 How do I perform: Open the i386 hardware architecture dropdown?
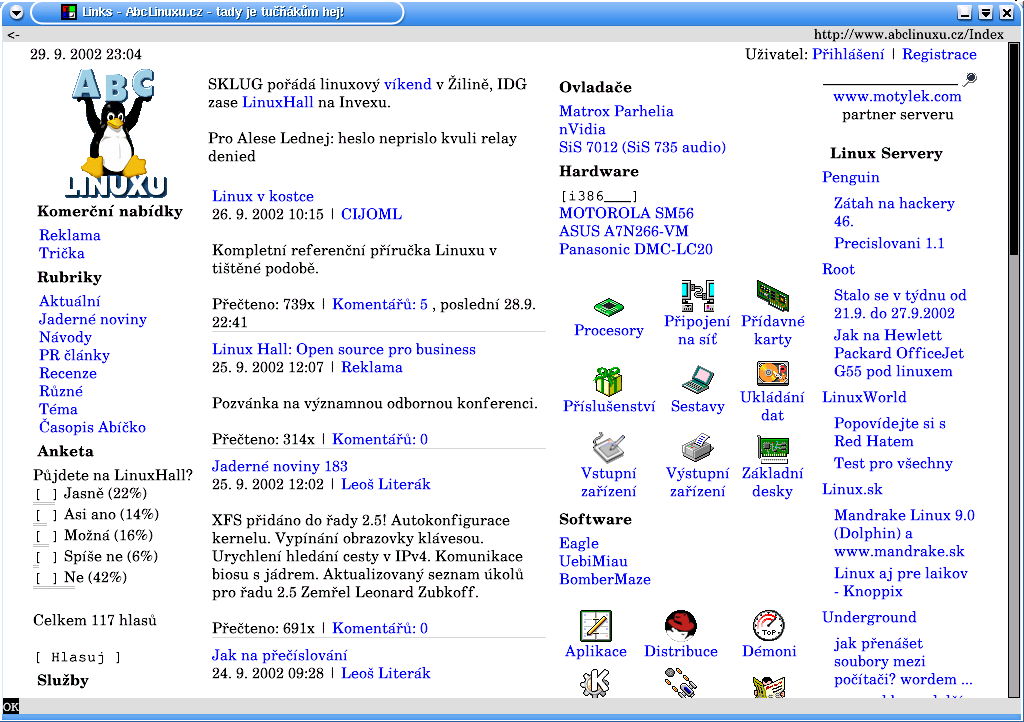click(x=599, y=196)
